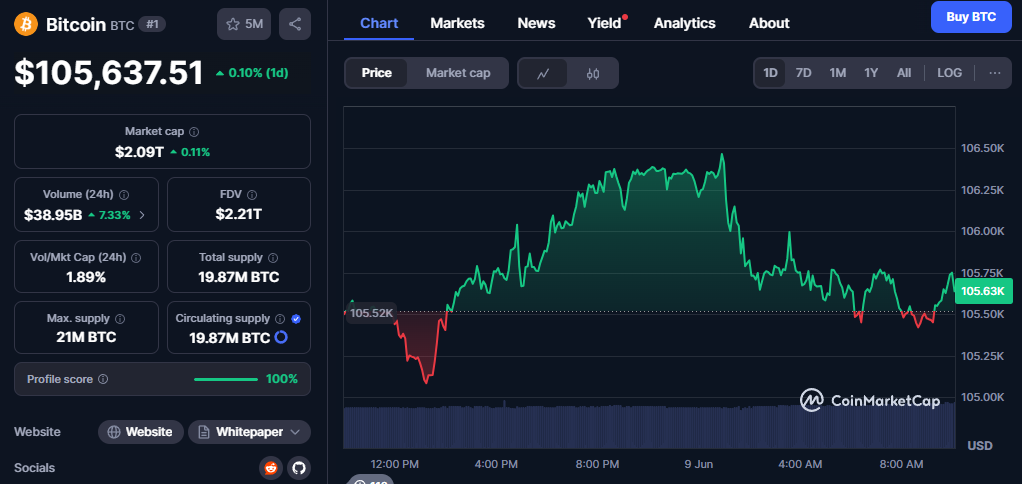1022x484 pixels.
Task: Set chart range to All
Action: [904, 73]
